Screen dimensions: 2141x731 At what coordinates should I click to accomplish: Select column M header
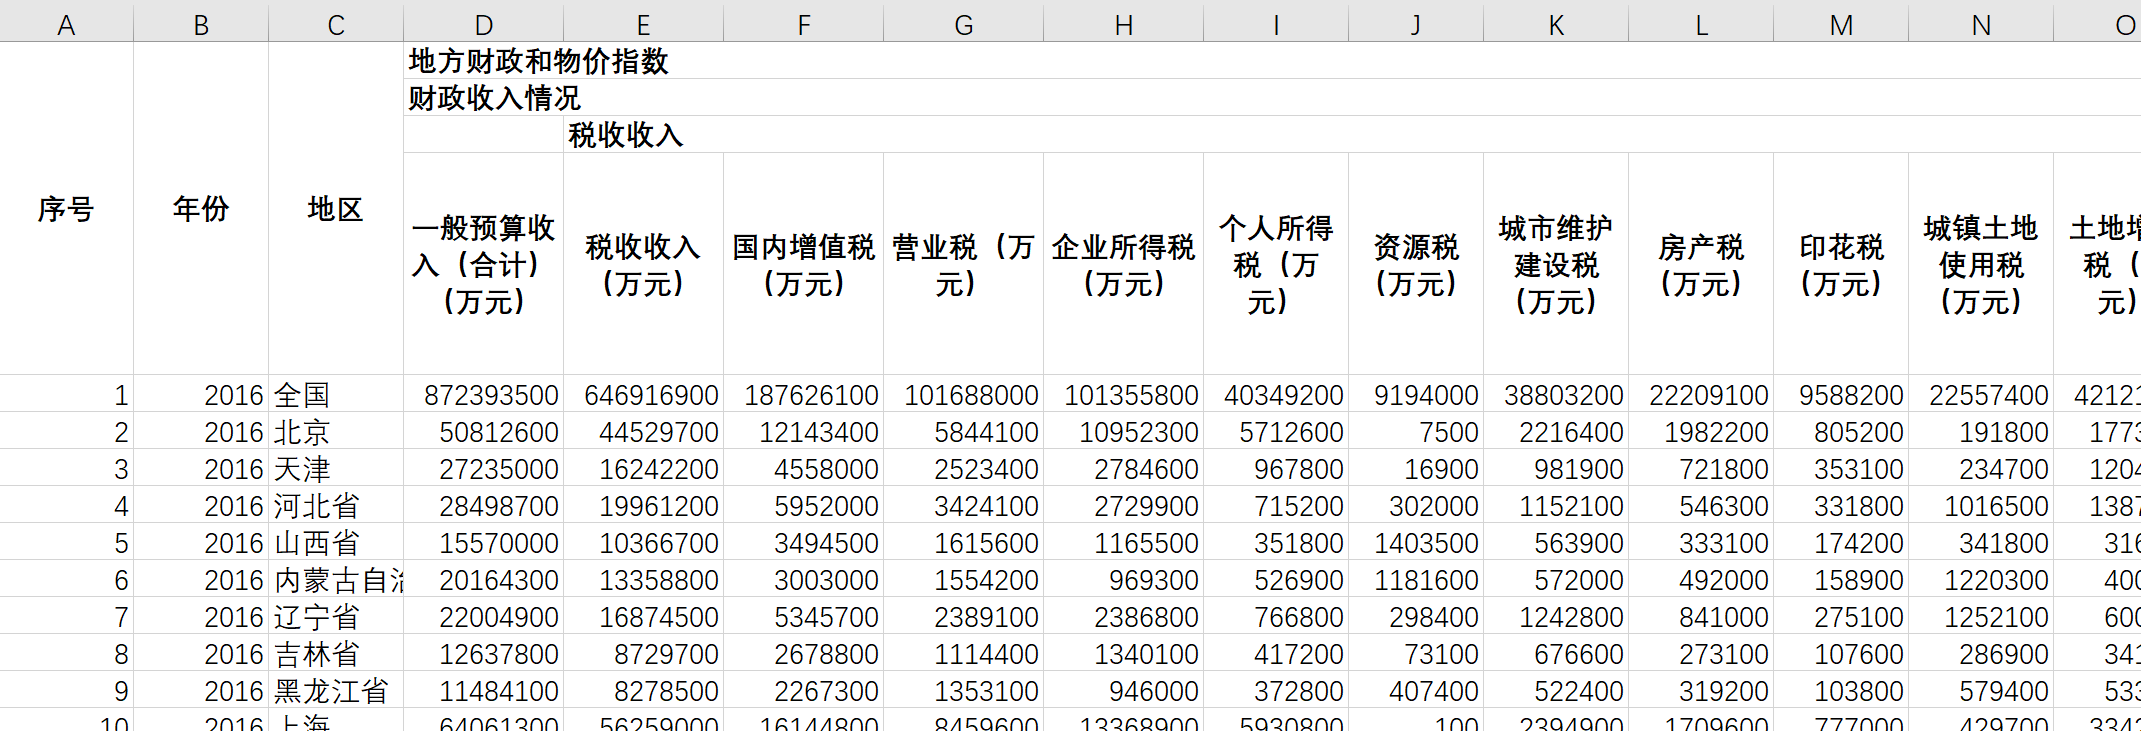(x=1841, y=24)
